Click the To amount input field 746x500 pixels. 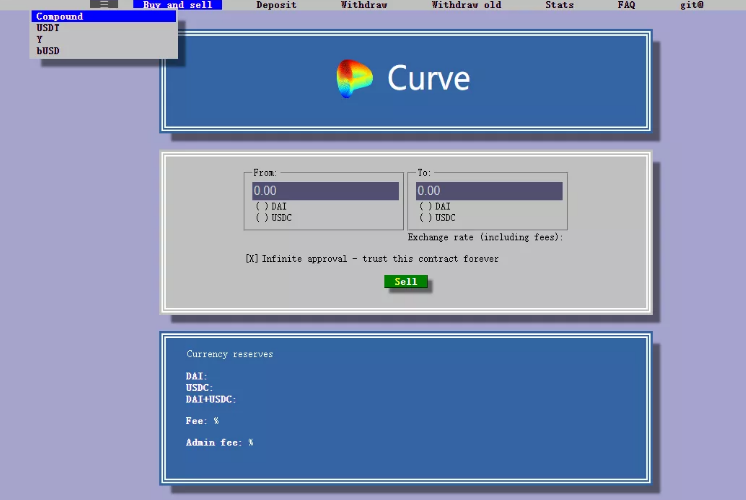[x=489, y=191]
